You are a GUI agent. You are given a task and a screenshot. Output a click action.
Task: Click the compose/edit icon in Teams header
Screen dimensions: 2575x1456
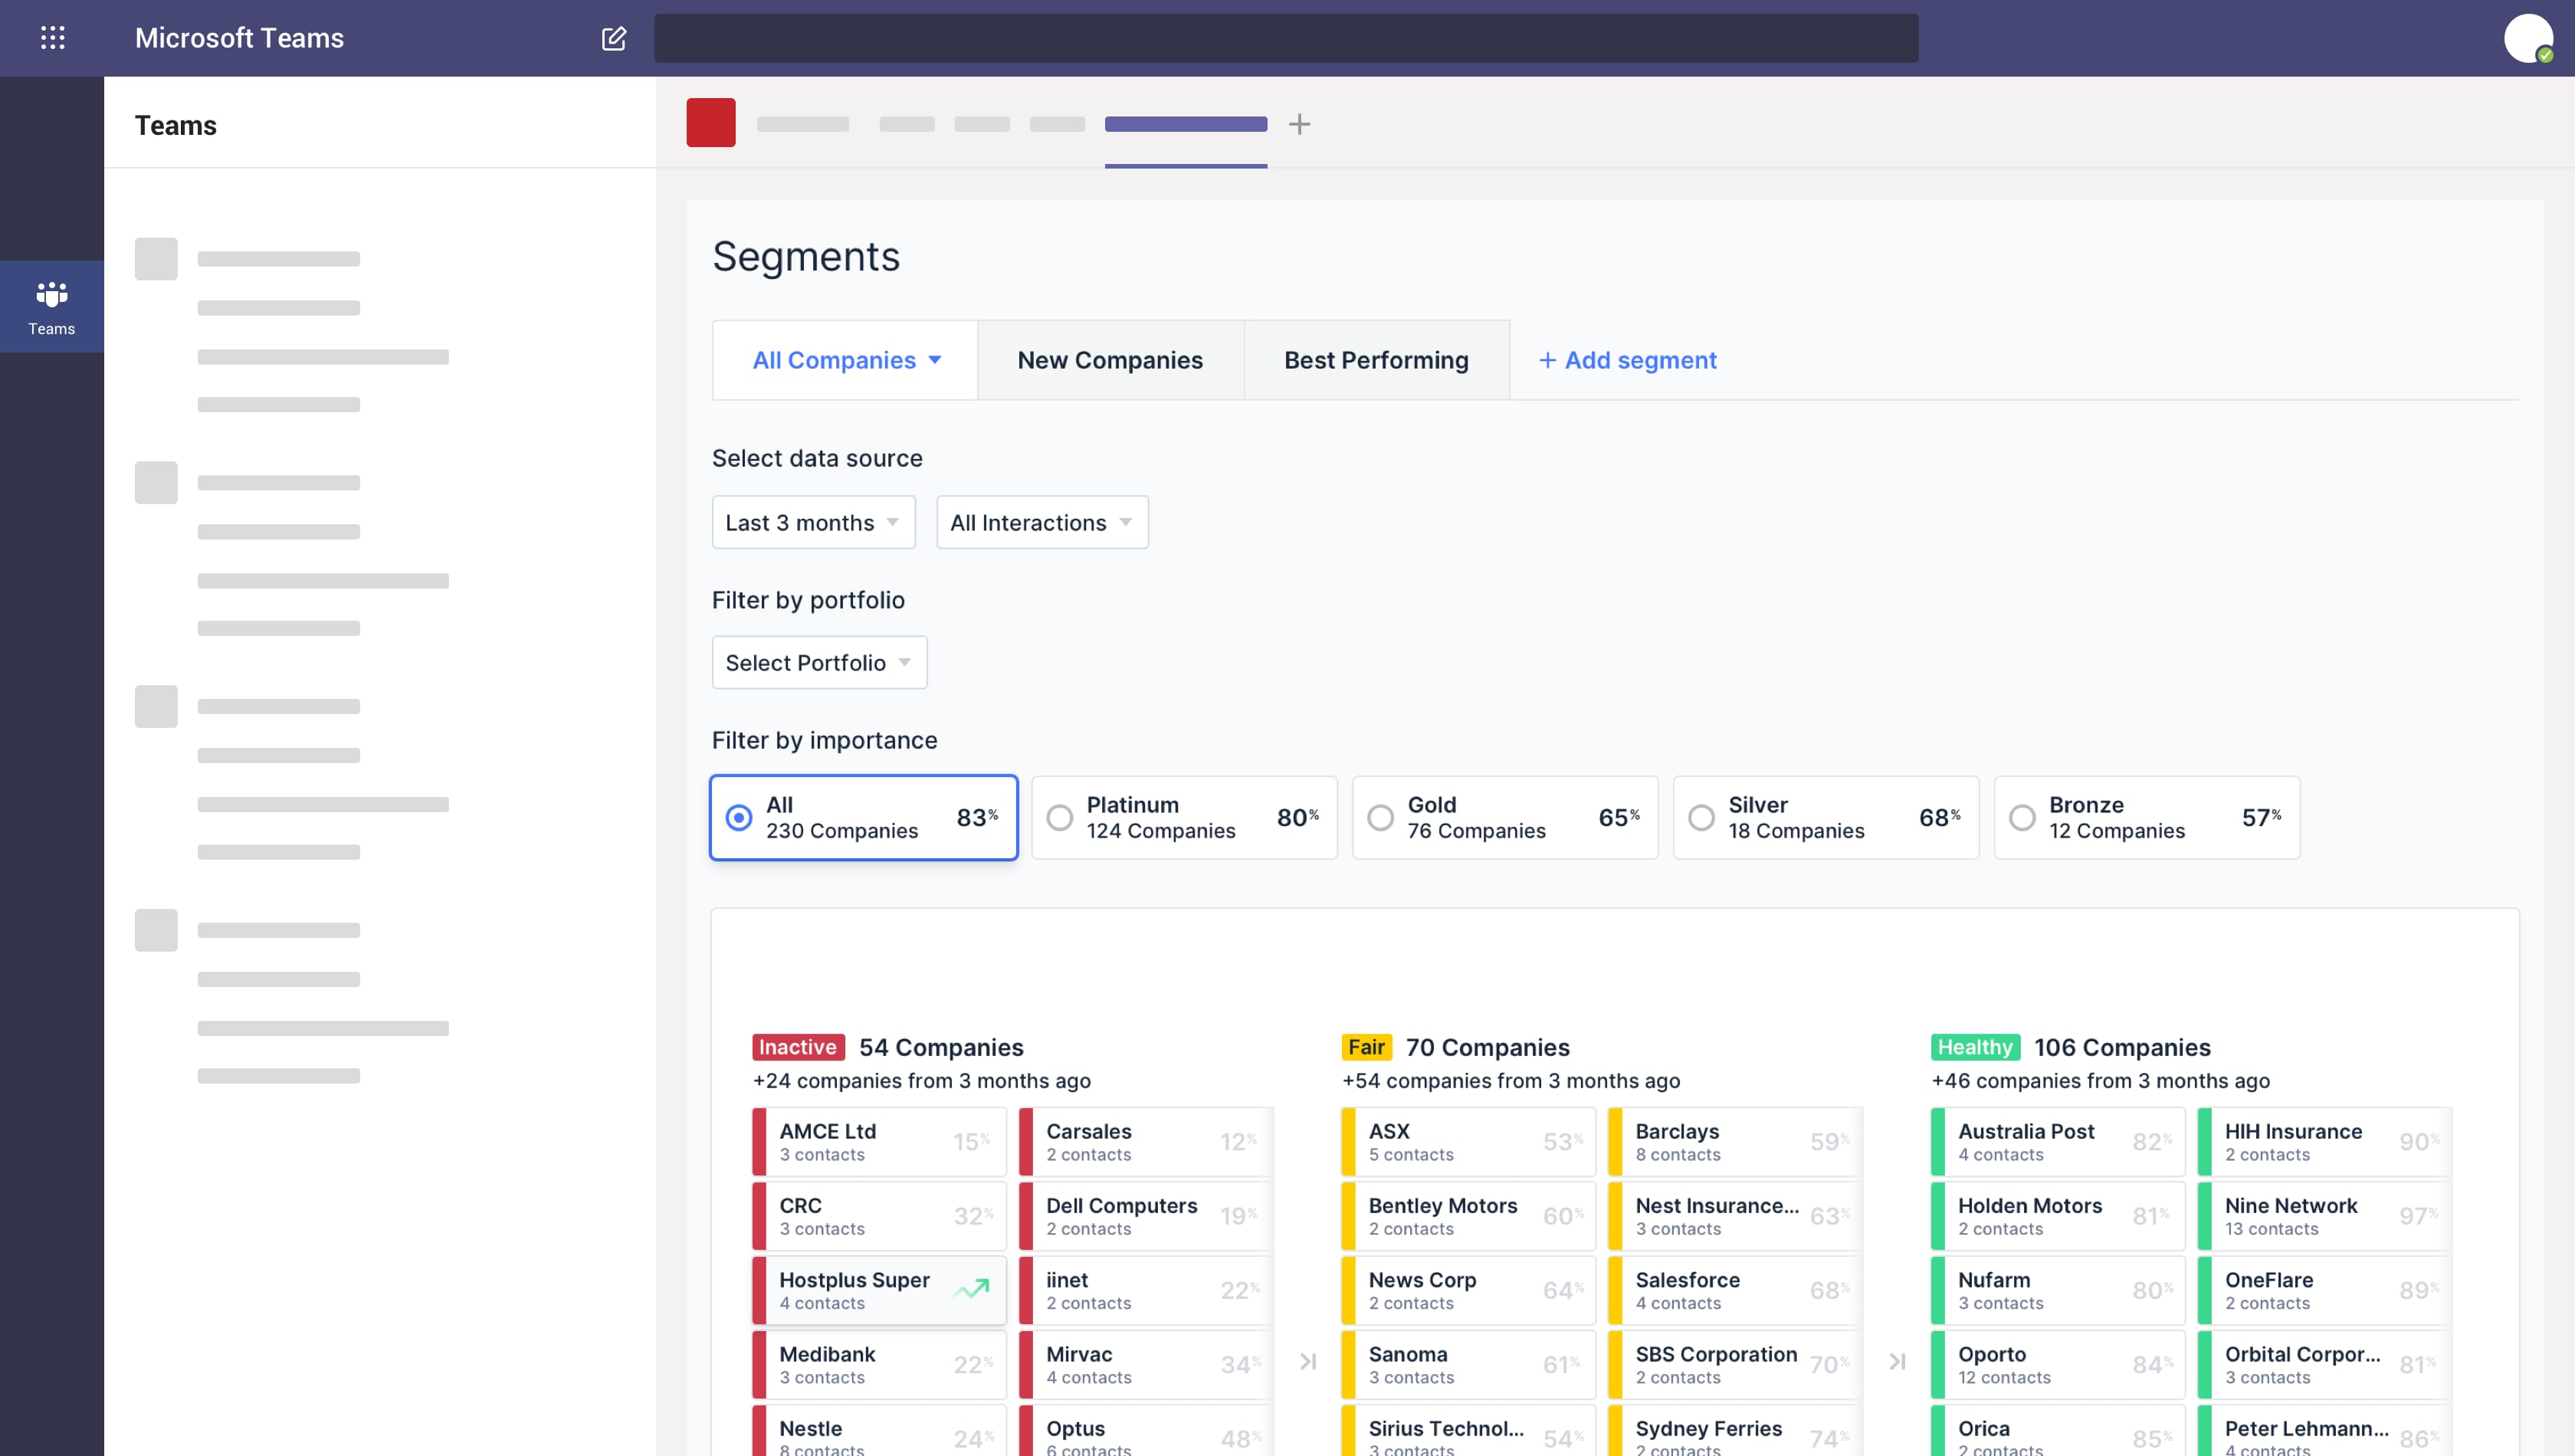click(x=614, y=35)
